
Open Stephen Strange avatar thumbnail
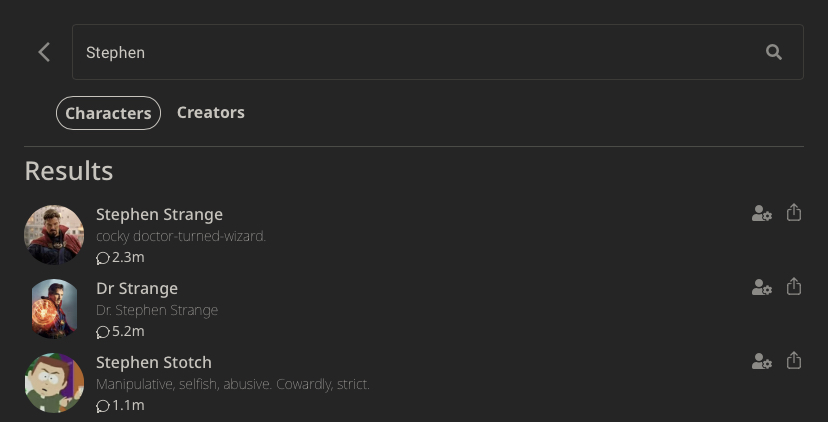(x=54, y=235)
